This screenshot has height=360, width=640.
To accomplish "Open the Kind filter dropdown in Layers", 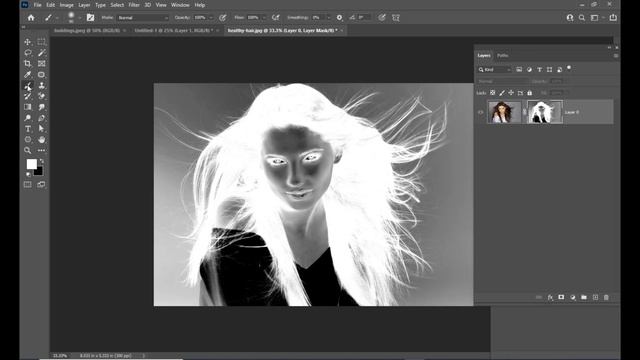I will click(x=495, y=70).
